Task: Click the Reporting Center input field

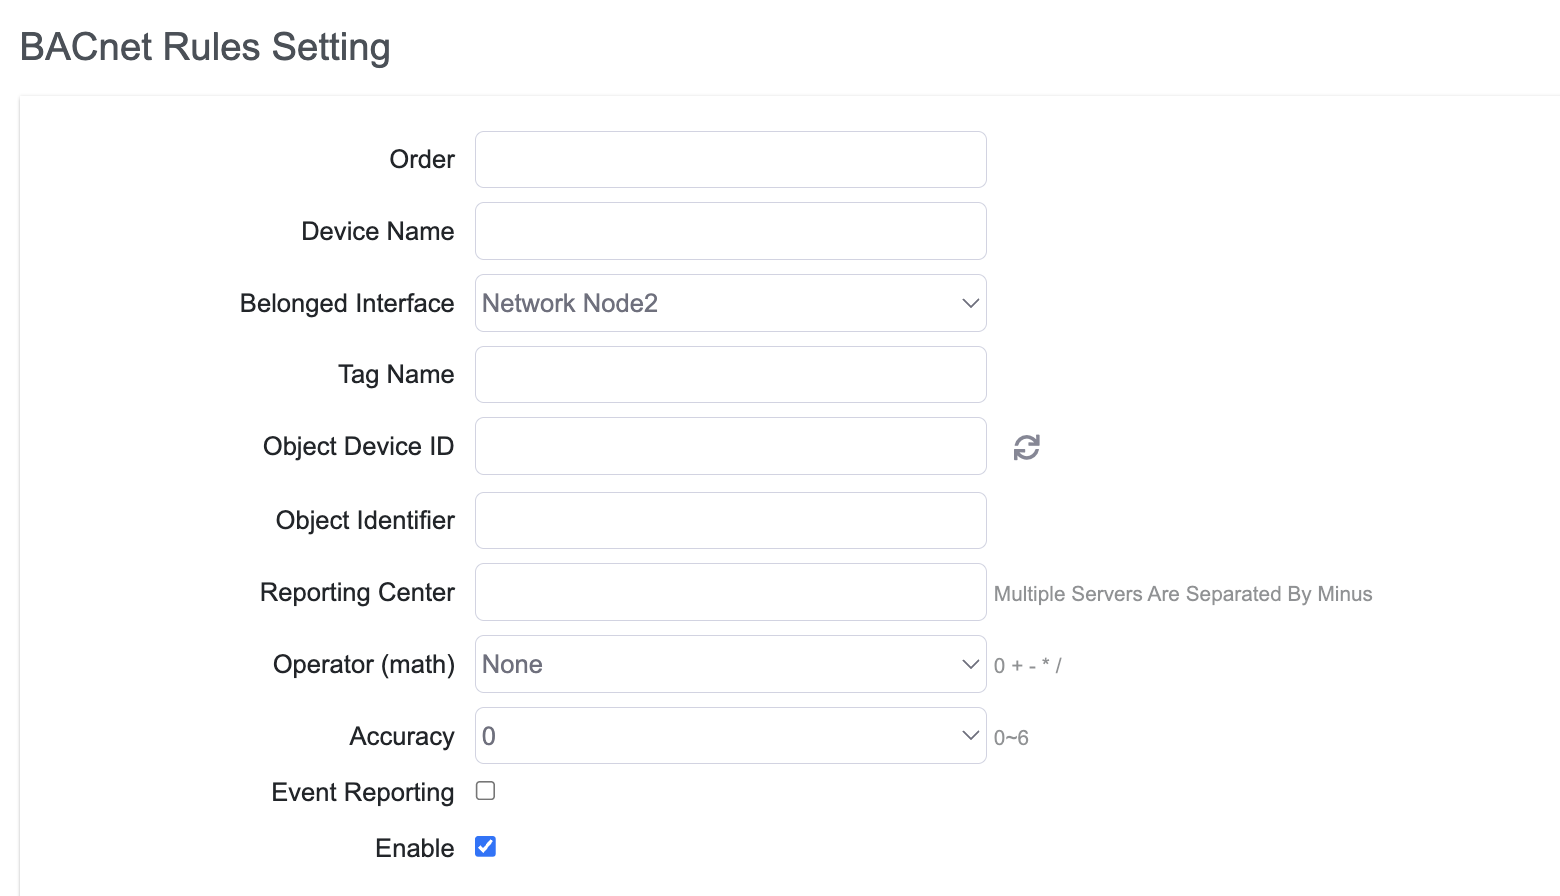Action: [x=731, y=592]
